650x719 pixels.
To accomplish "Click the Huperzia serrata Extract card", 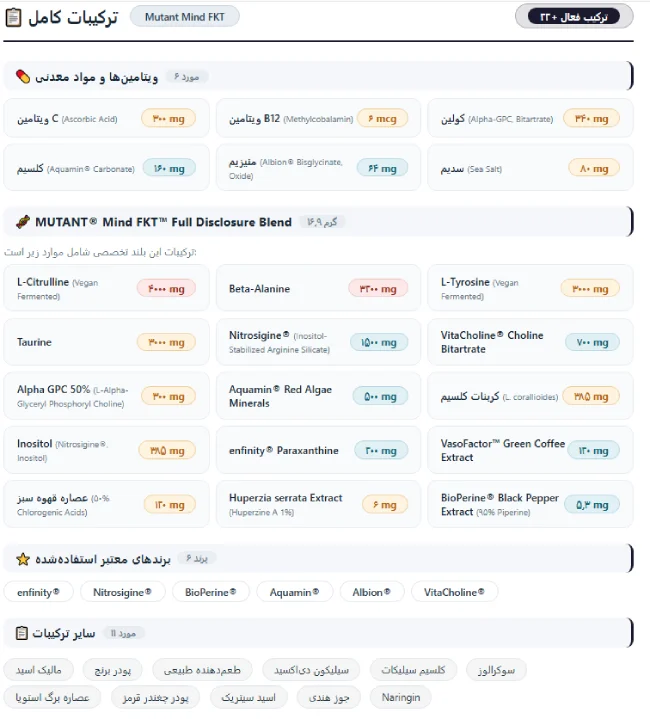I will click(x=318, y=504).
